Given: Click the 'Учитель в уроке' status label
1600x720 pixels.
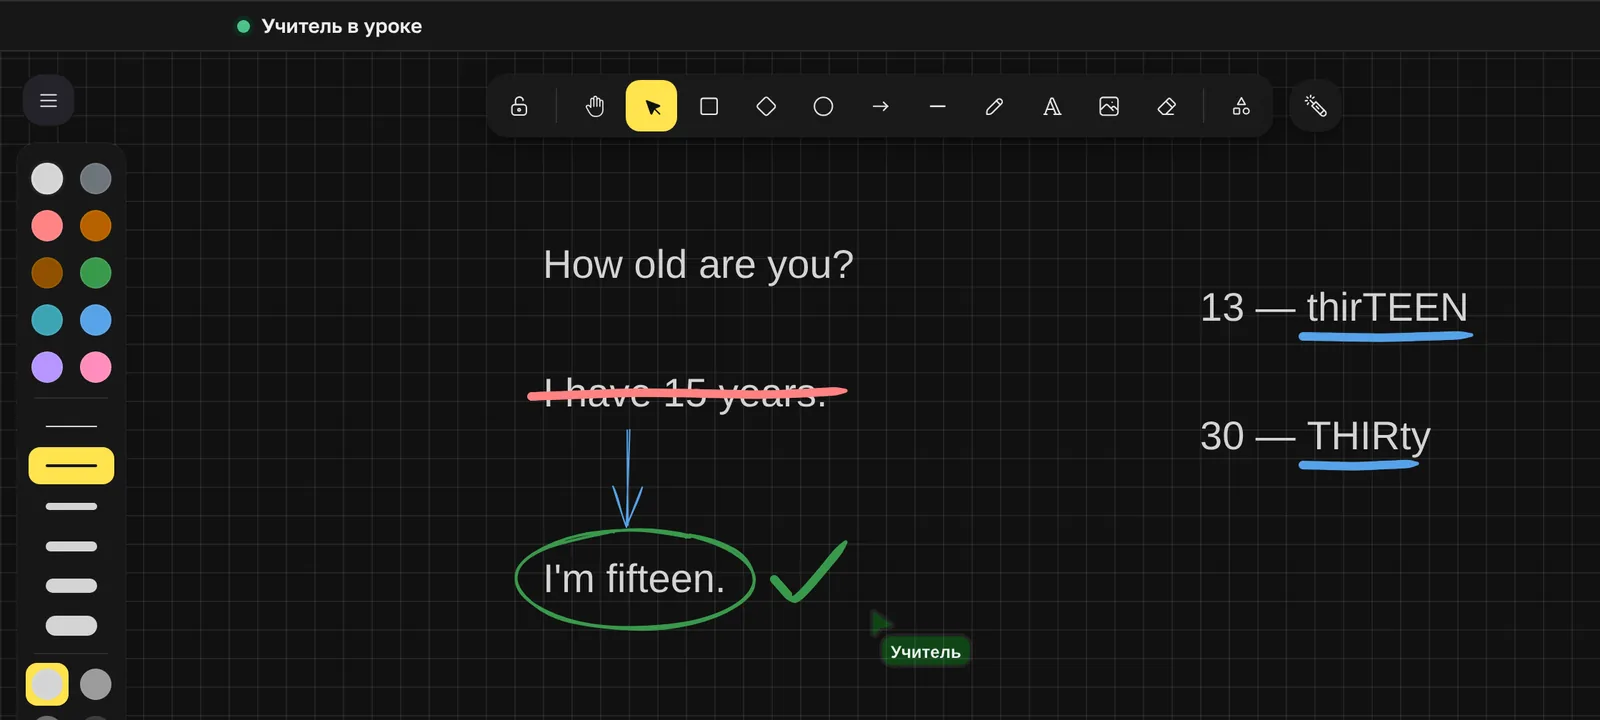Looking at the screenshot, I should click(x=341, y=26).
